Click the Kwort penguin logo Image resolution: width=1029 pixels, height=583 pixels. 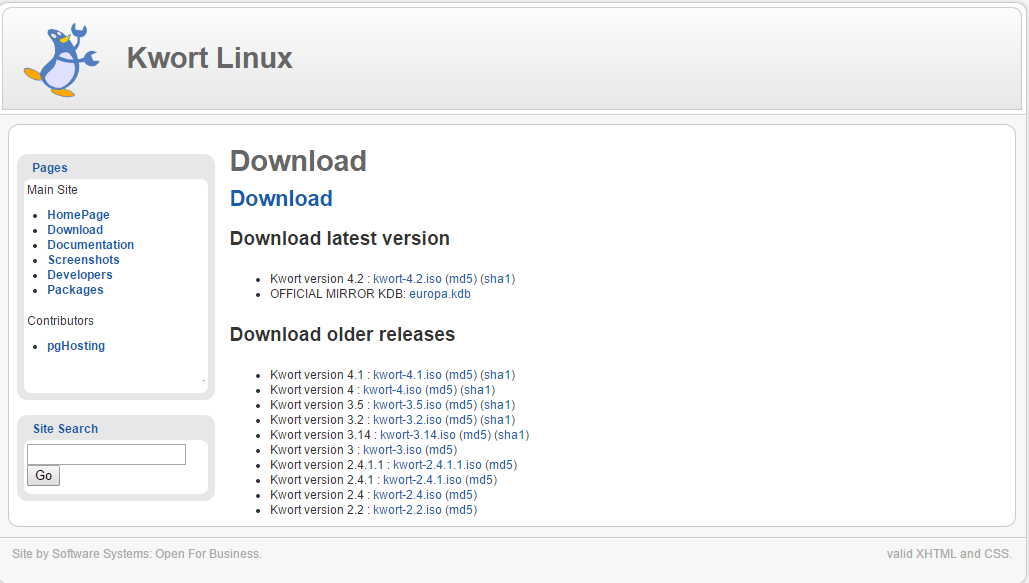click(x=61, y=60)
